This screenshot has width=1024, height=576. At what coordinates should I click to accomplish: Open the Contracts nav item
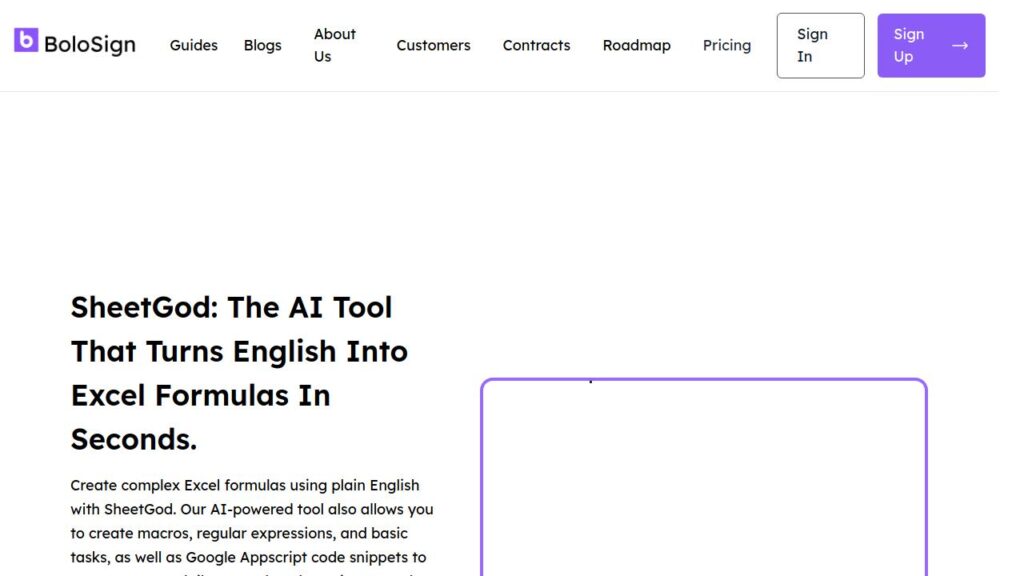tap(536, 45)
